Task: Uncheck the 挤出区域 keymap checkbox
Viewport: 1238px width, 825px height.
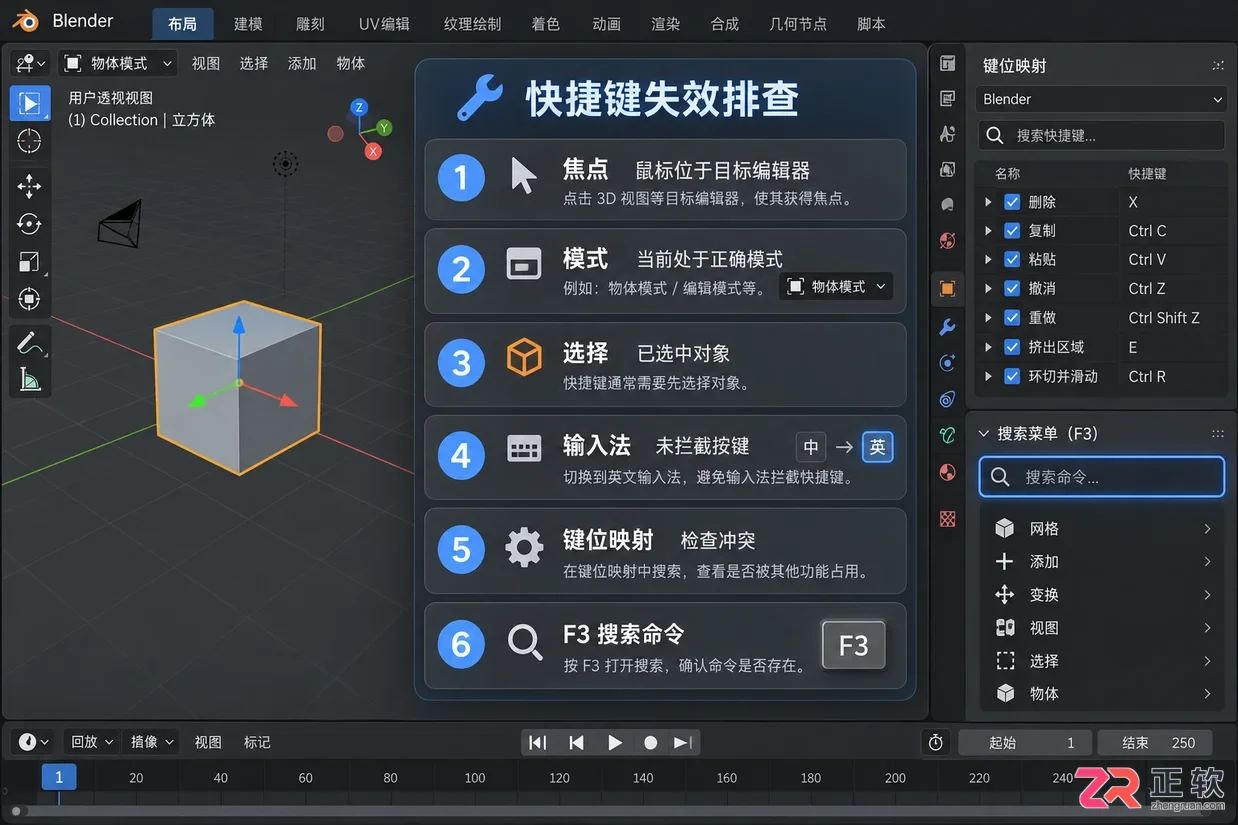Action: 1012,348
